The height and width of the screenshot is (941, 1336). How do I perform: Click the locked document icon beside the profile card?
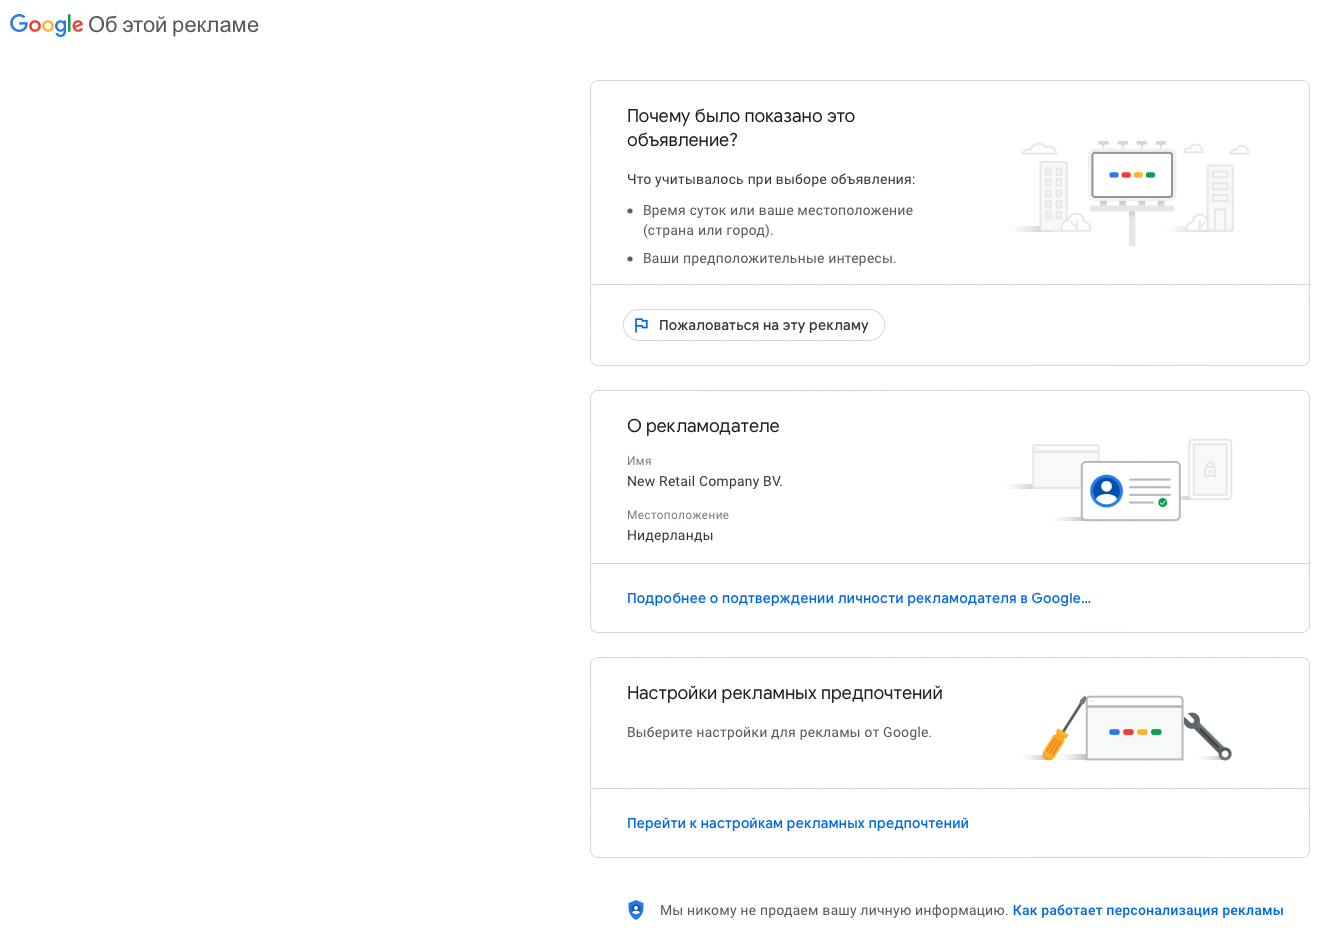click(x=1210, y=468)
